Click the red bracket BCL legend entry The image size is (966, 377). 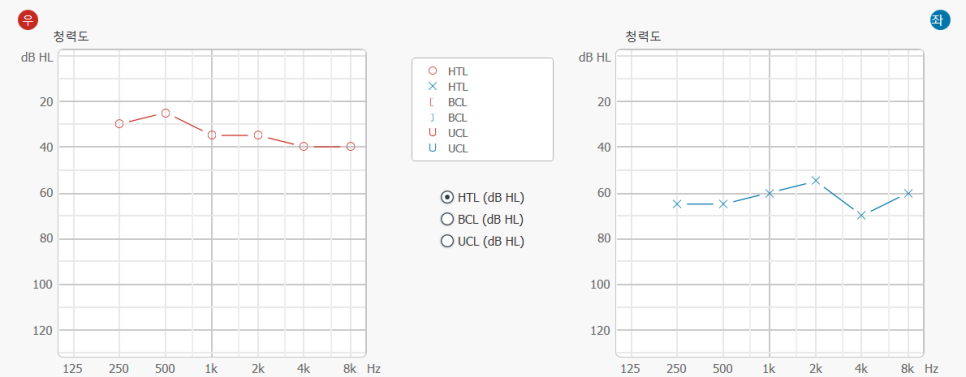pyautogui.click(x=448, y=102)
